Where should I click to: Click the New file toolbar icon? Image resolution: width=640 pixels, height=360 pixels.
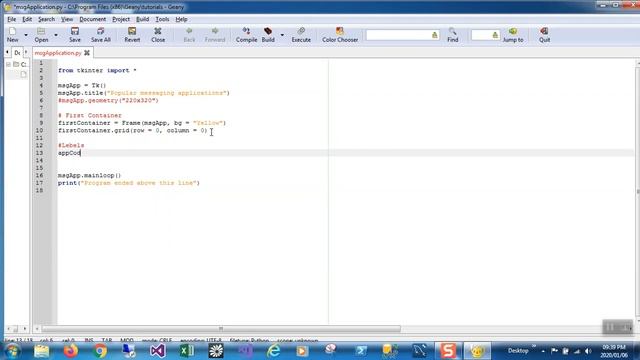coord(13,35)
